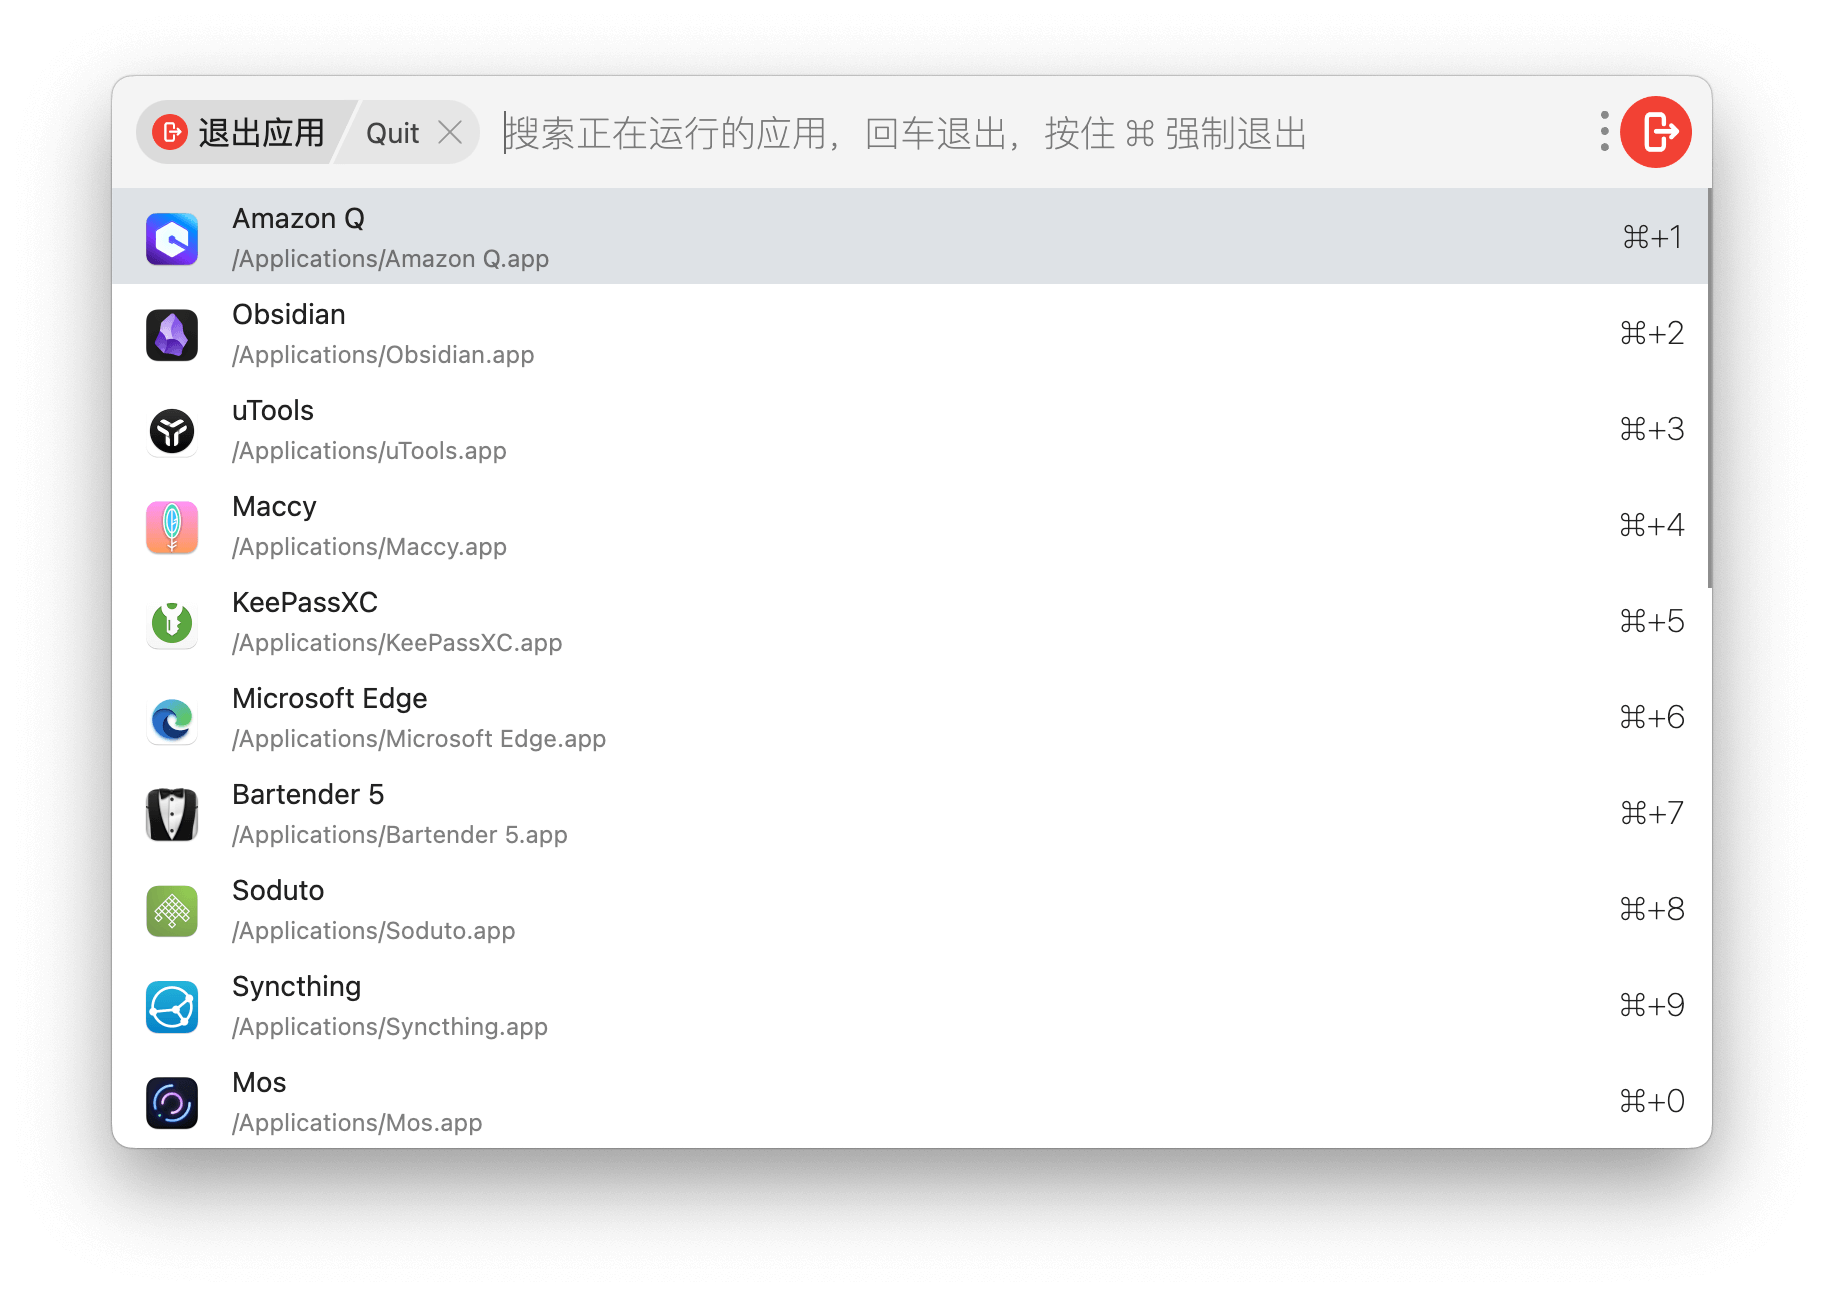This screenshot has height=1296, width=1824.
Task: Select the Obsidian name text
Action: click(x=289, y=314)
